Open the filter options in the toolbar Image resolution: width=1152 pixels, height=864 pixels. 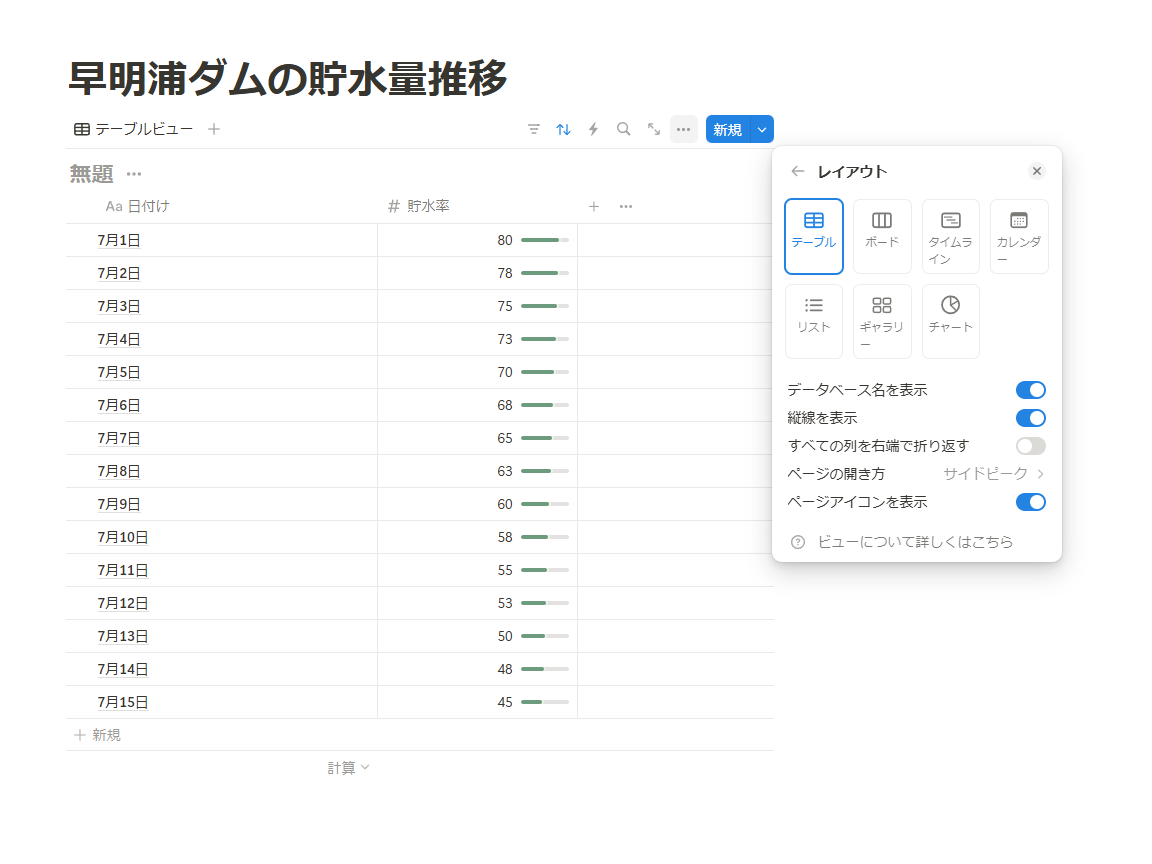pos(534,129)
